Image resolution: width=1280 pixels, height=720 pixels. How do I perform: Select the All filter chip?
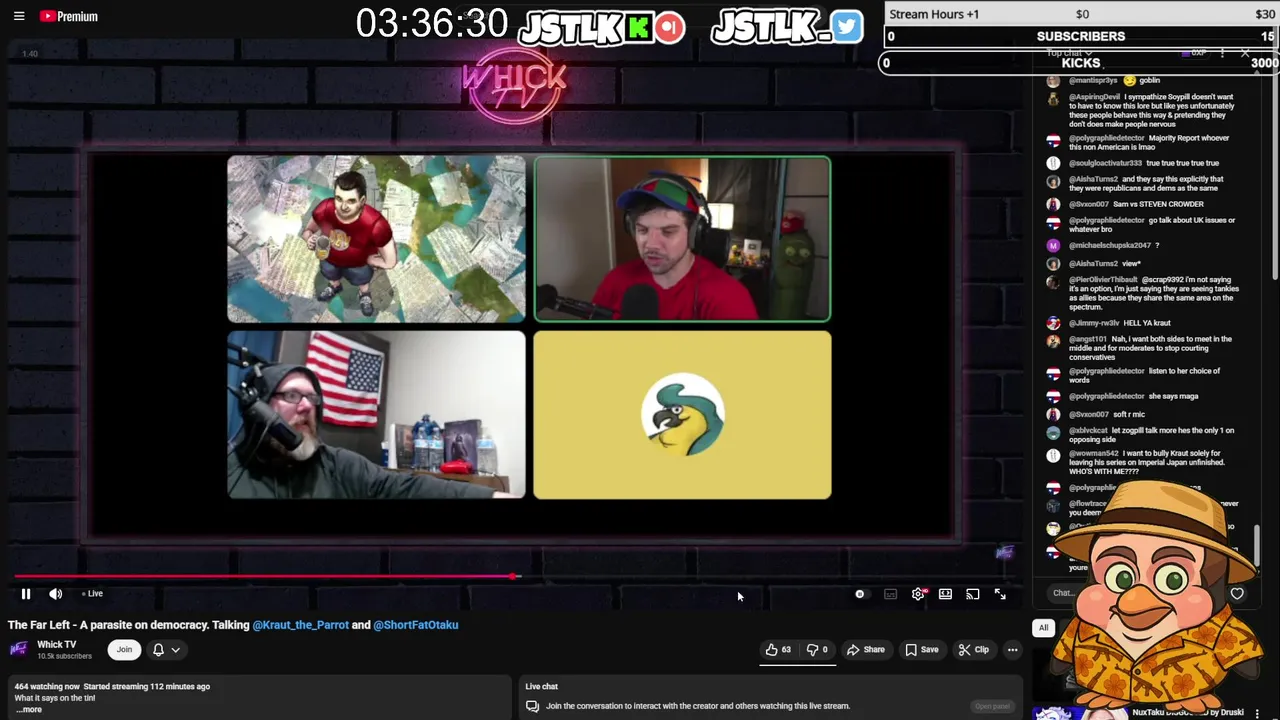[1043, 628]
